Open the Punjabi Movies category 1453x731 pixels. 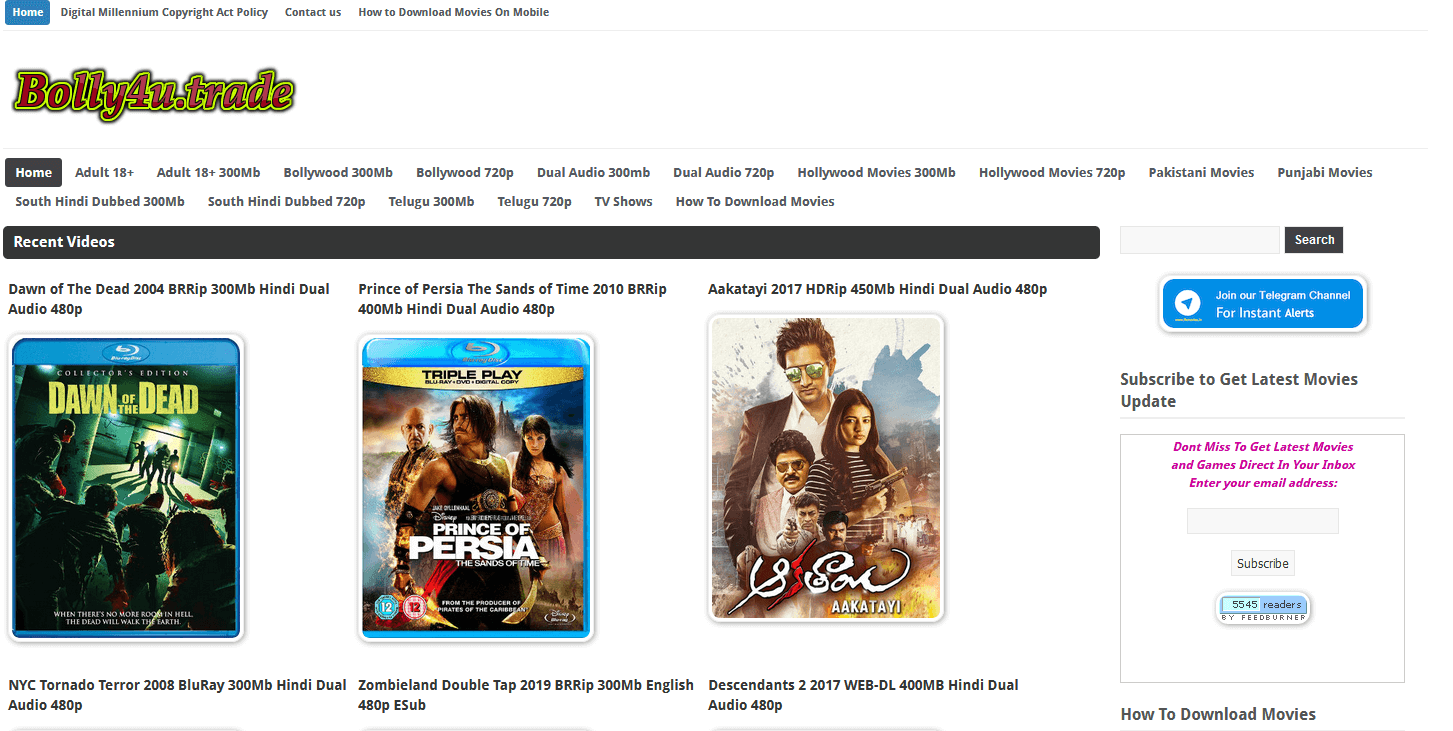(1324, 172)
